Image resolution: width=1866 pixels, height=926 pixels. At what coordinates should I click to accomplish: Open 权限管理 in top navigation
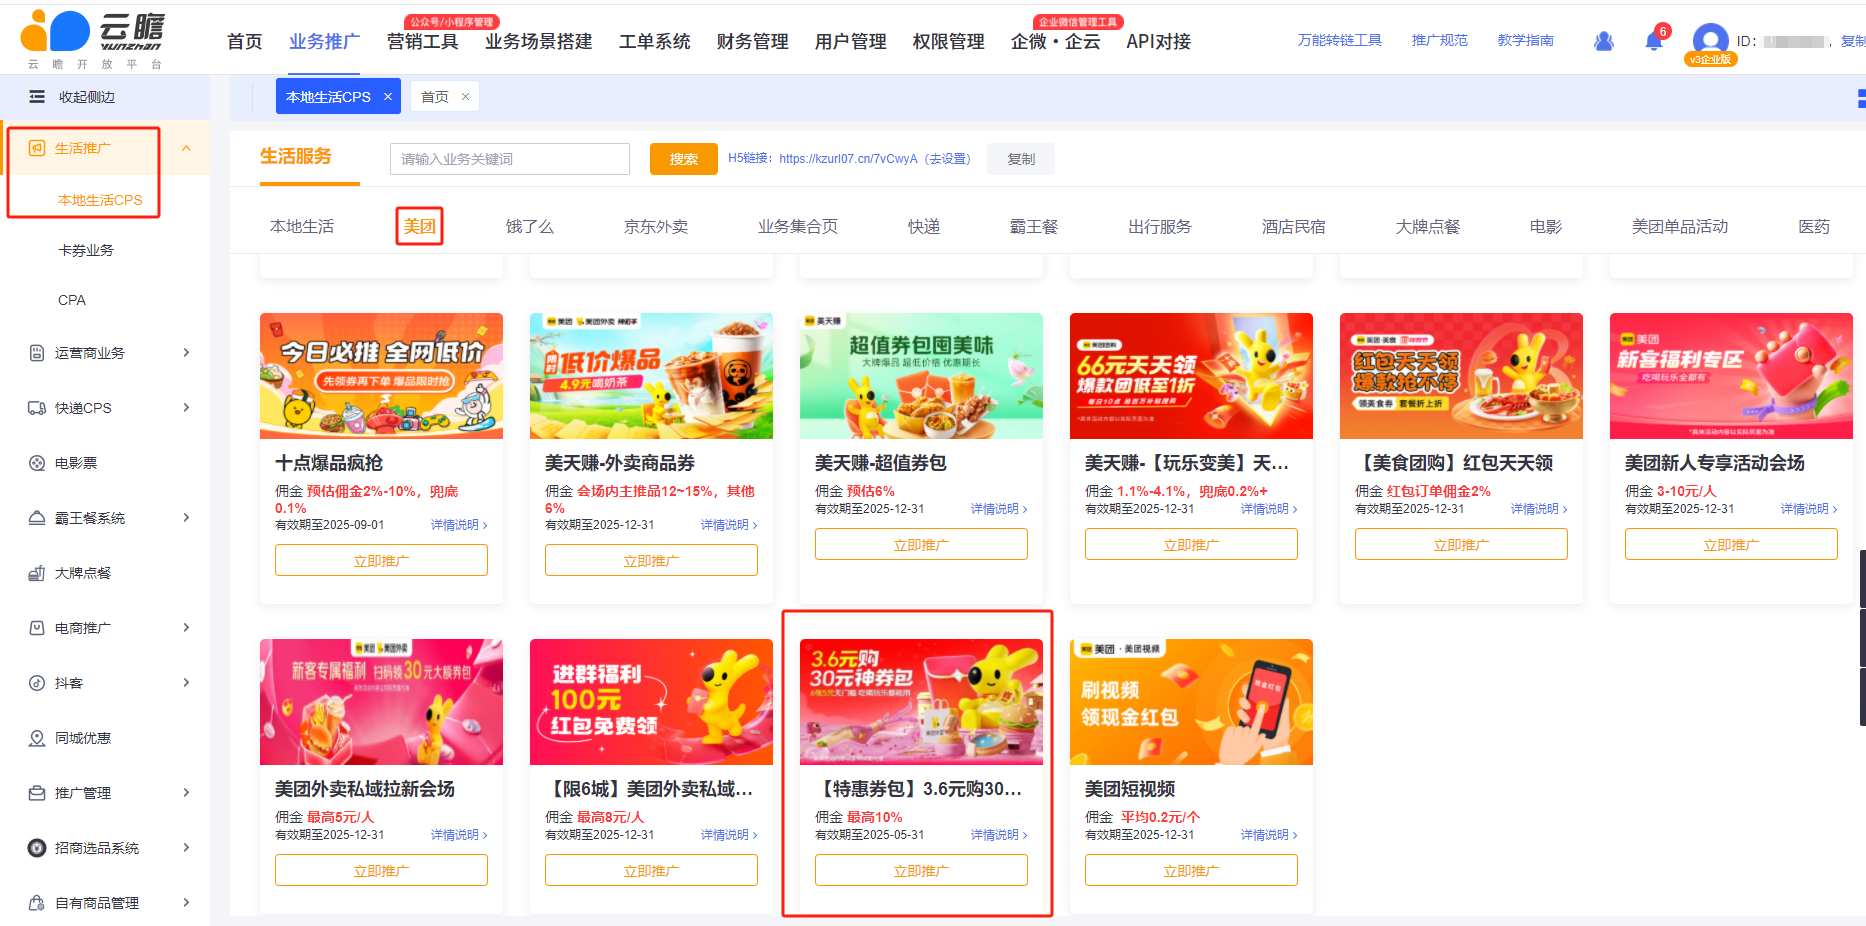coord(948,41)
